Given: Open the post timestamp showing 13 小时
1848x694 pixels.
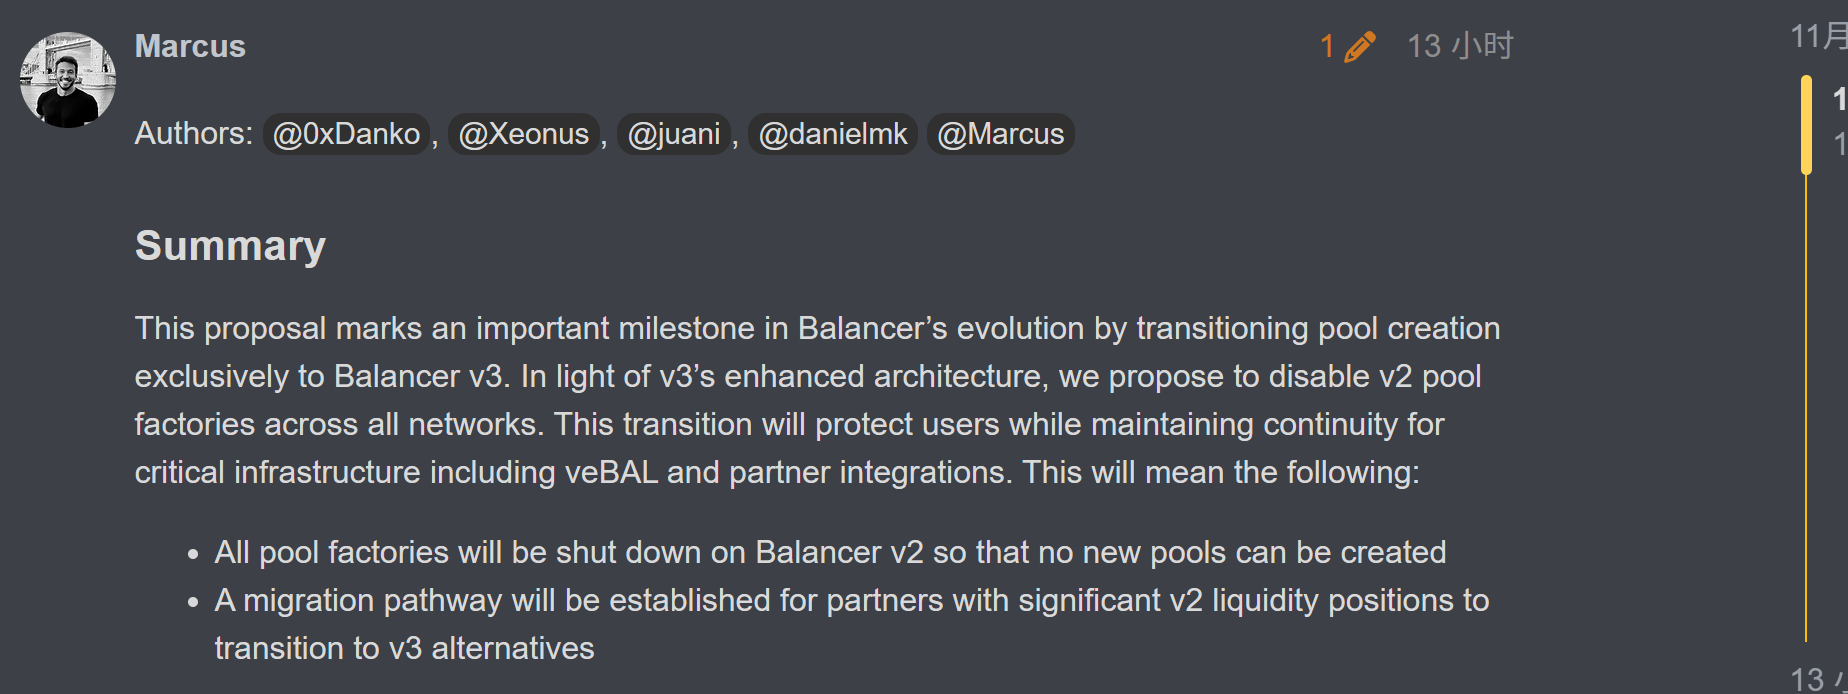Looking at the screenshot, I should (x=1460, y=46).
